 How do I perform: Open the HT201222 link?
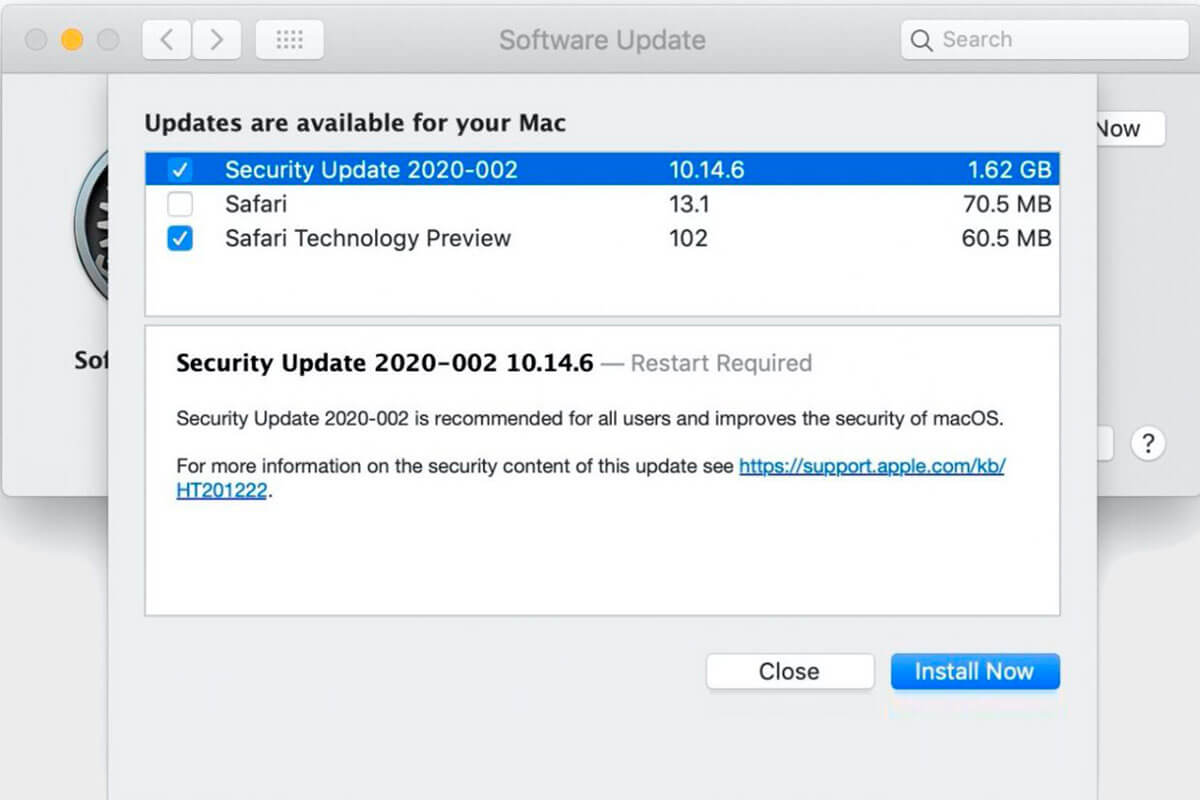click(221, 491)
